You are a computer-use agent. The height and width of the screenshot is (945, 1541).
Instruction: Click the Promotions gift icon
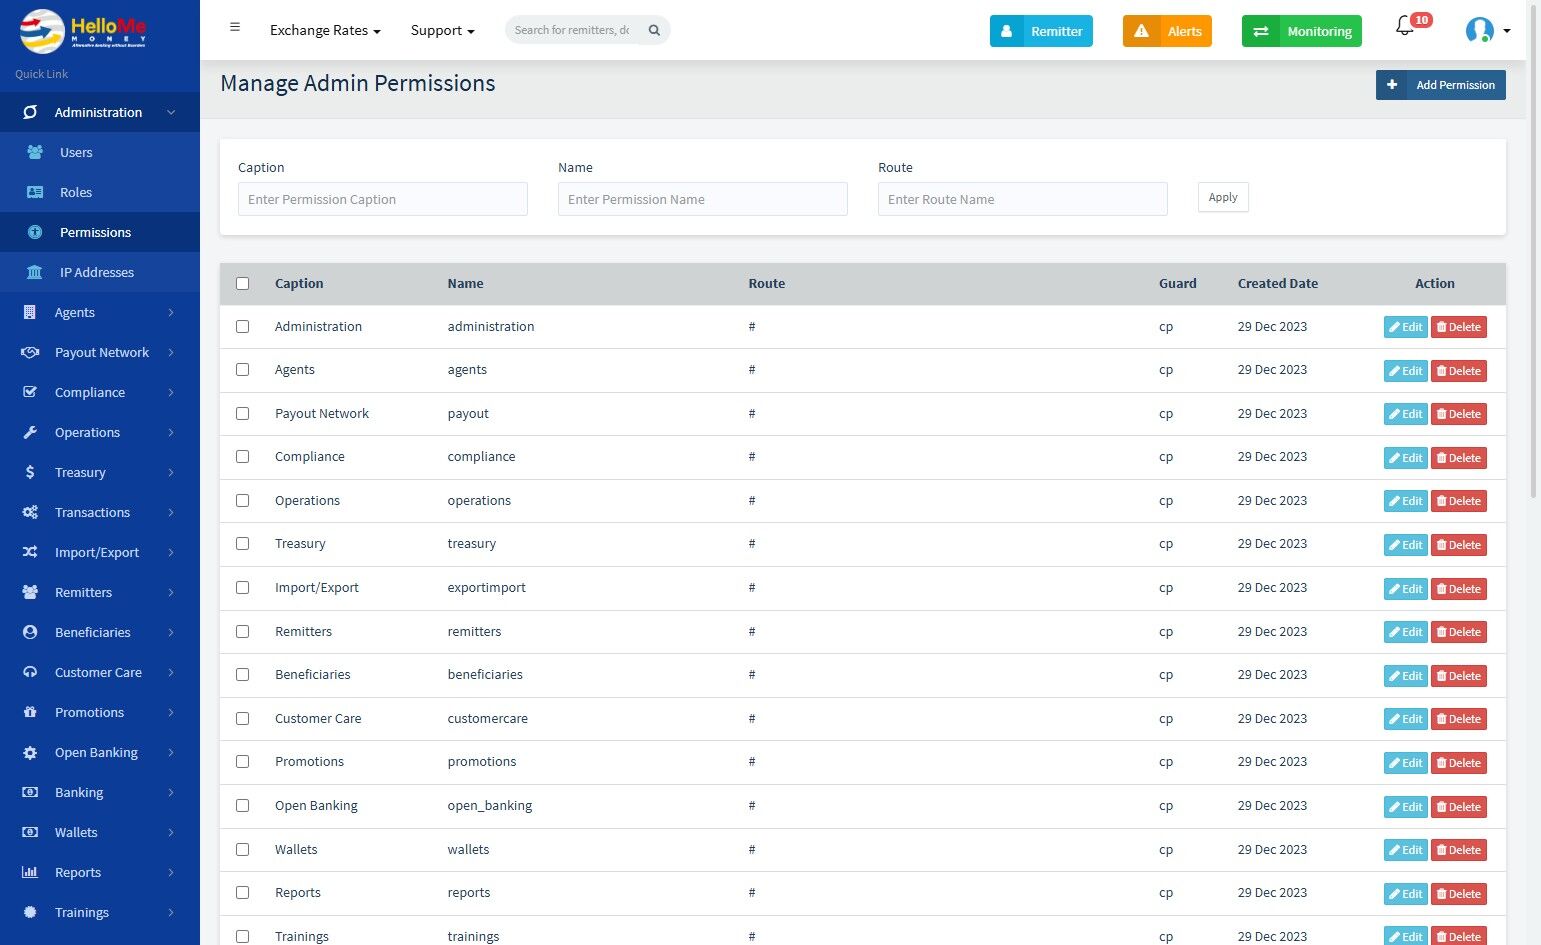click(30, 712)
